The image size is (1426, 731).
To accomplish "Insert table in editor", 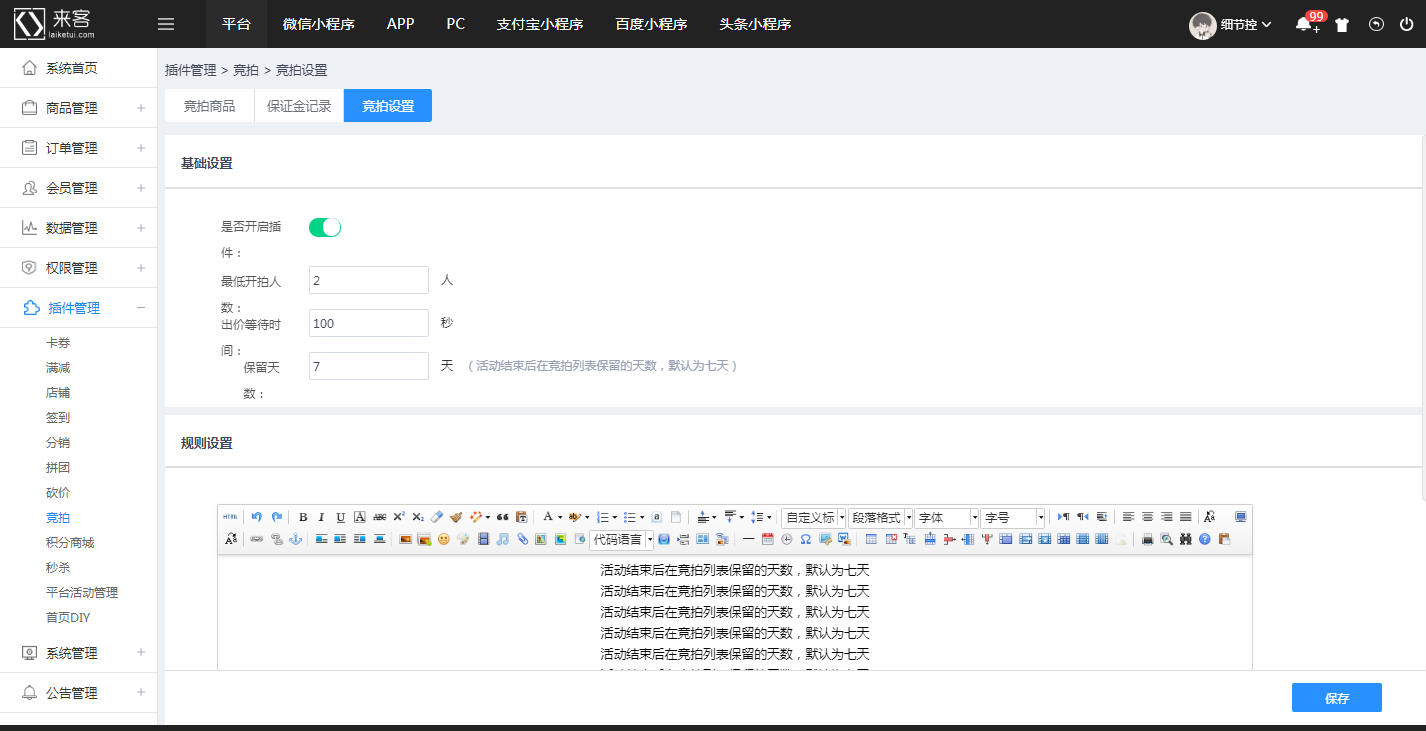I will pos(871,539).
